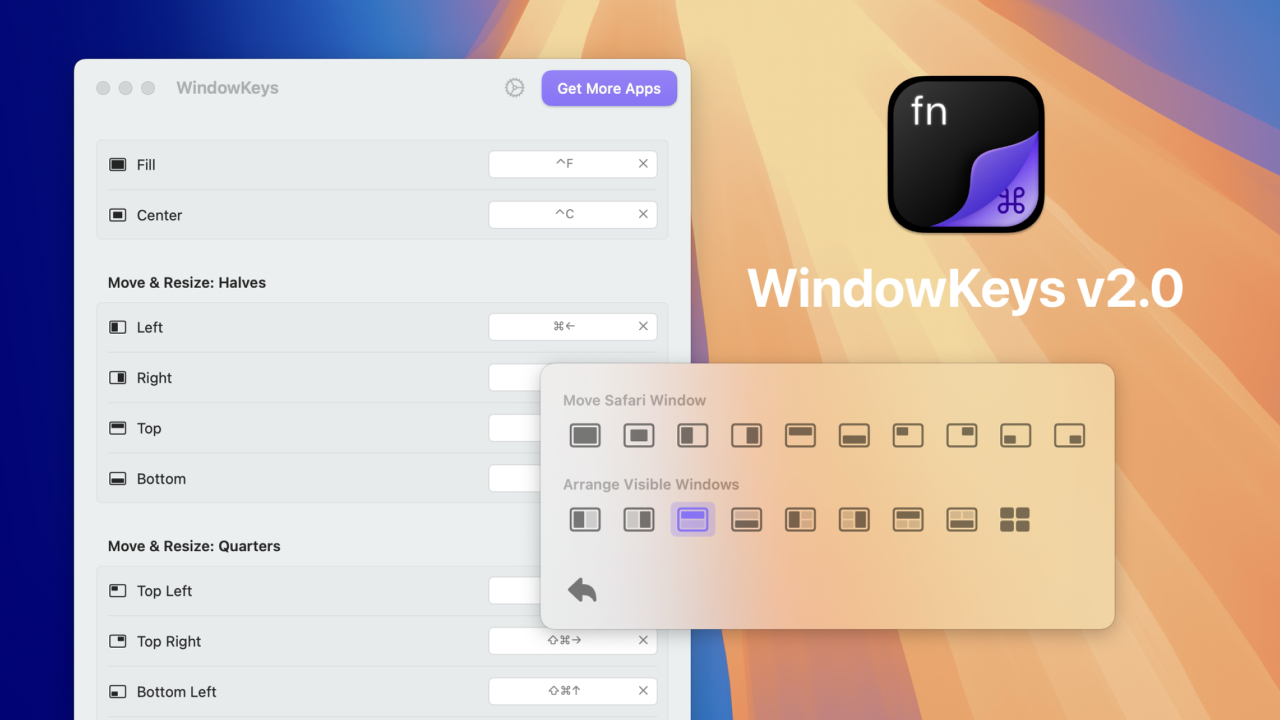Viewport: 1280px width, 720px height.
Task: Click the Right row icon in WindowKeys list
Action: pyautogui.click(x=118, y=378)
